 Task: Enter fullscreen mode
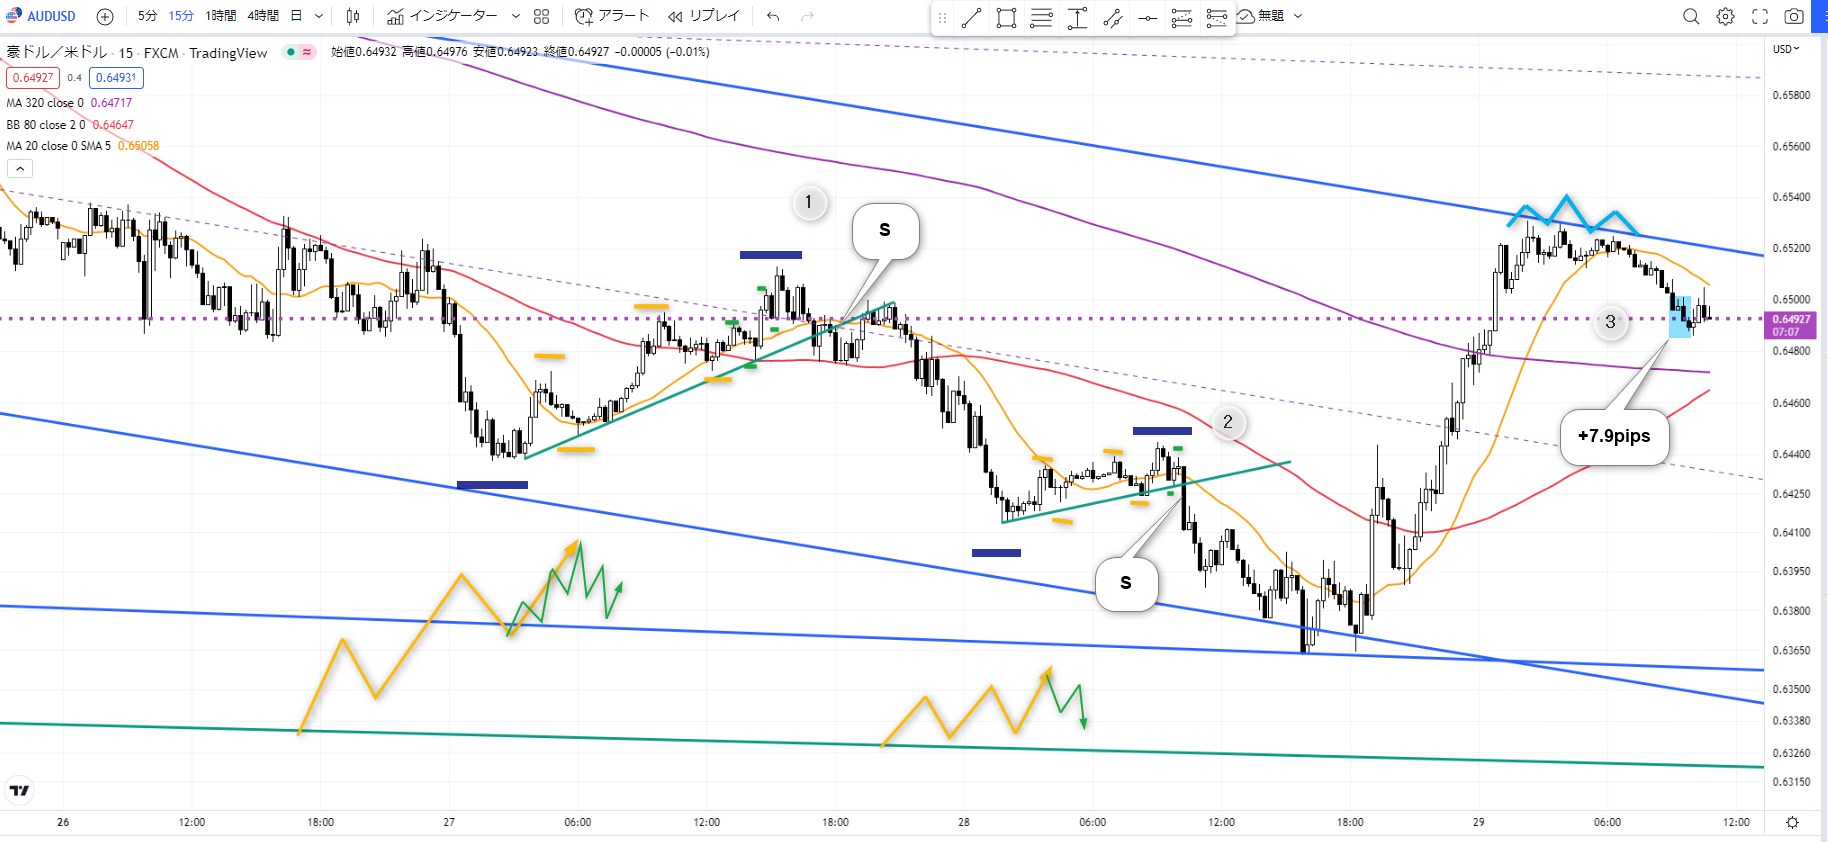click(1760, 16)
